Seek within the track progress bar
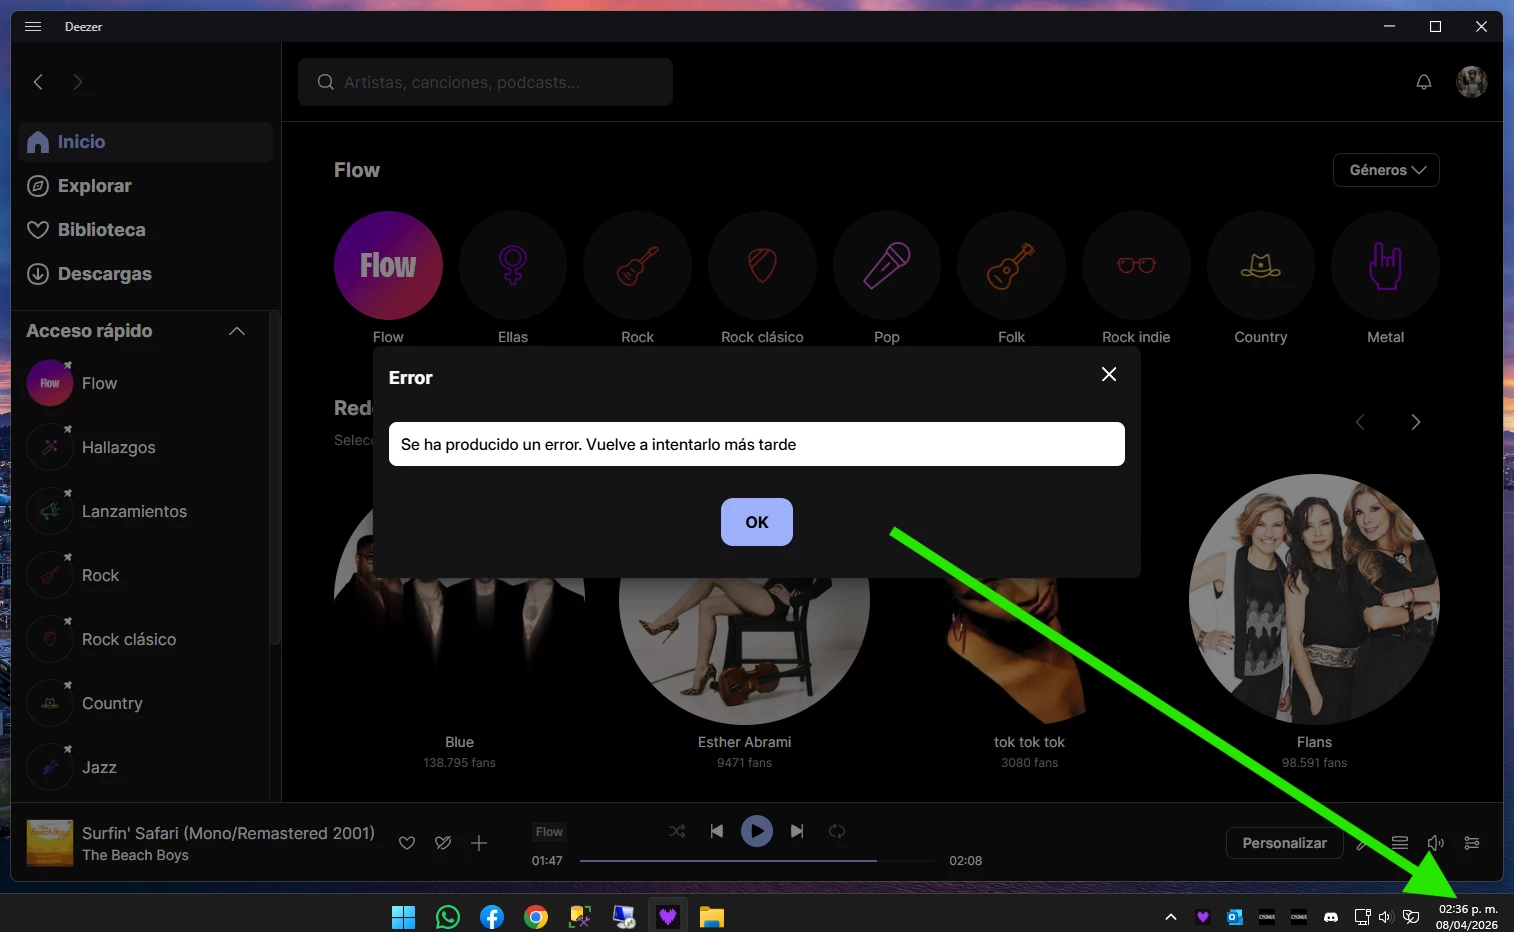This screenshot has width=1514, height=932. point(757,860)
